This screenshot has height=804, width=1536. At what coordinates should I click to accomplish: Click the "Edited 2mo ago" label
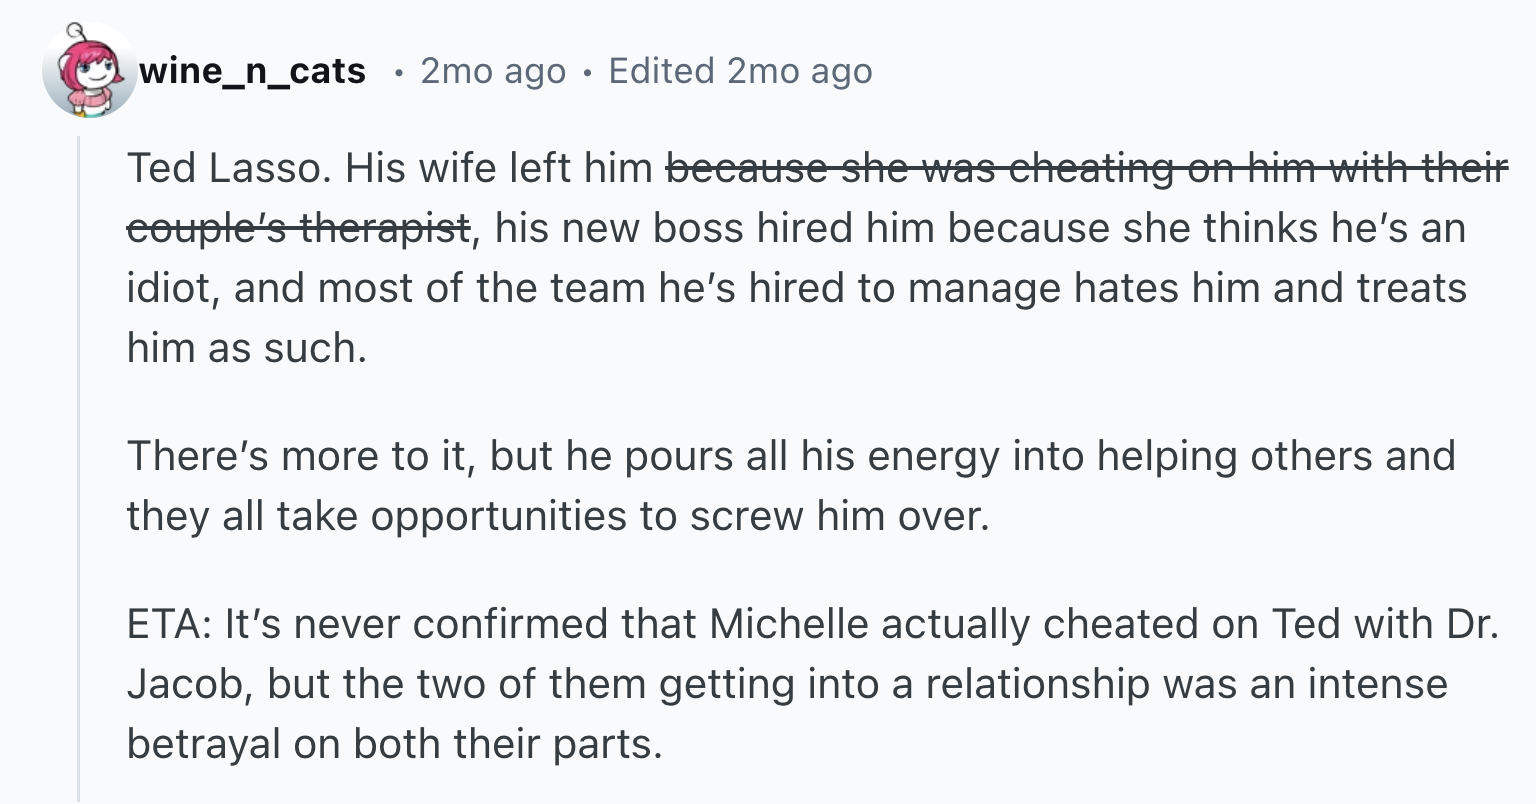pos(740,71)
